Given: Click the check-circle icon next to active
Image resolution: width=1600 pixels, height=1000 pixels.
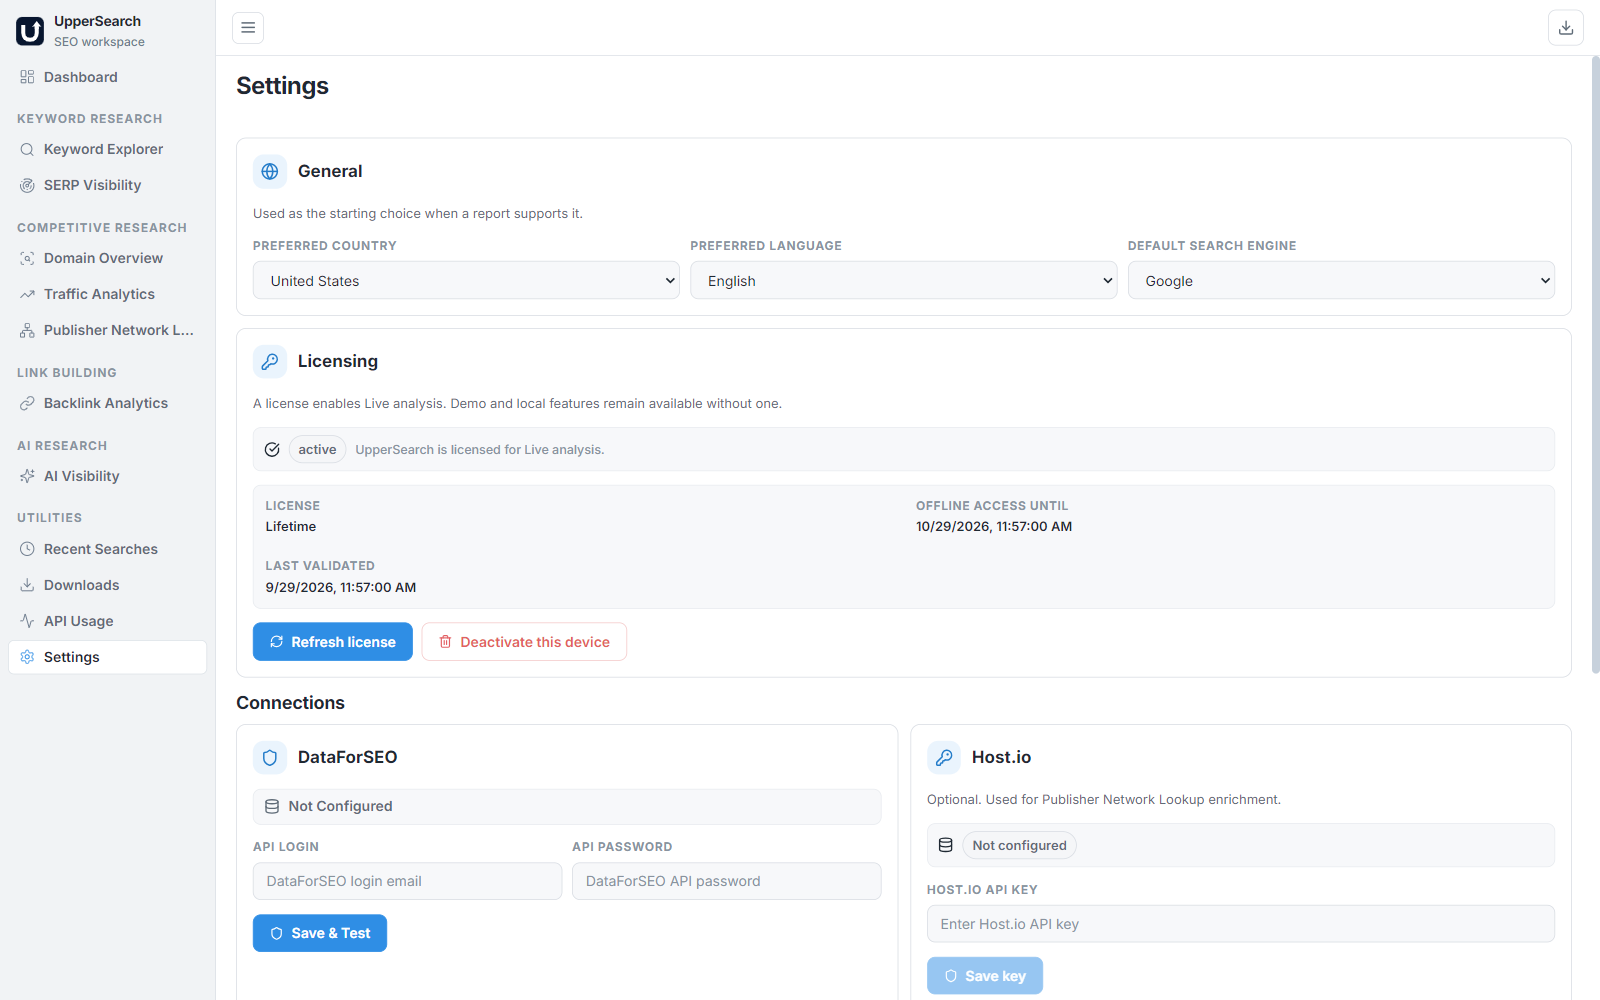Looking at the screenshot, I should point(272,450).
